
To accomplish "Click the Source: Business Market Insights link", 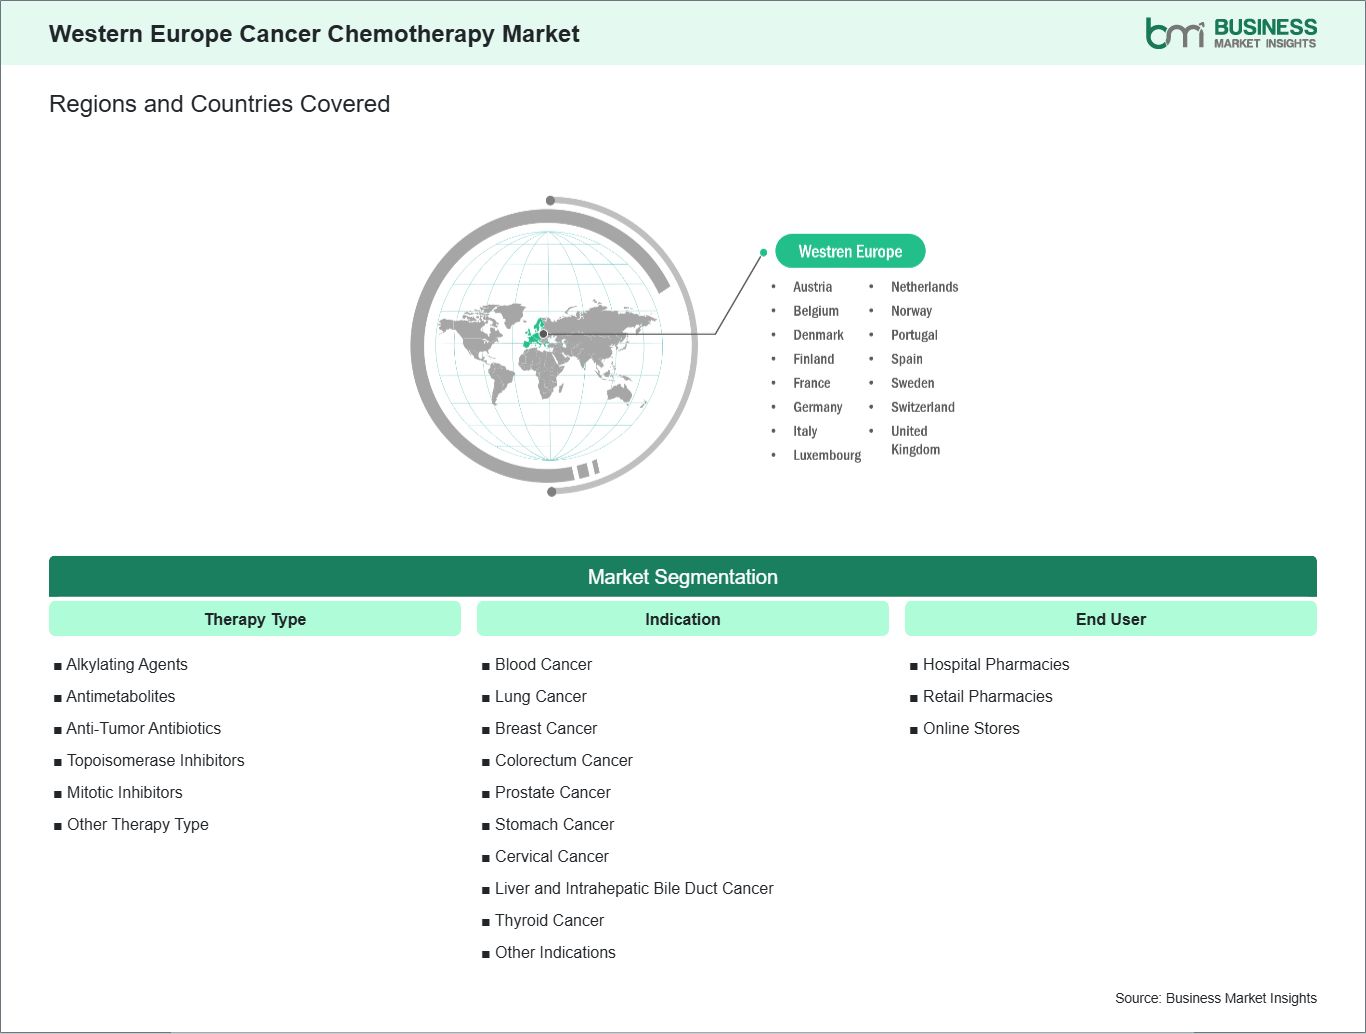I will click(x=1216, y=997).
